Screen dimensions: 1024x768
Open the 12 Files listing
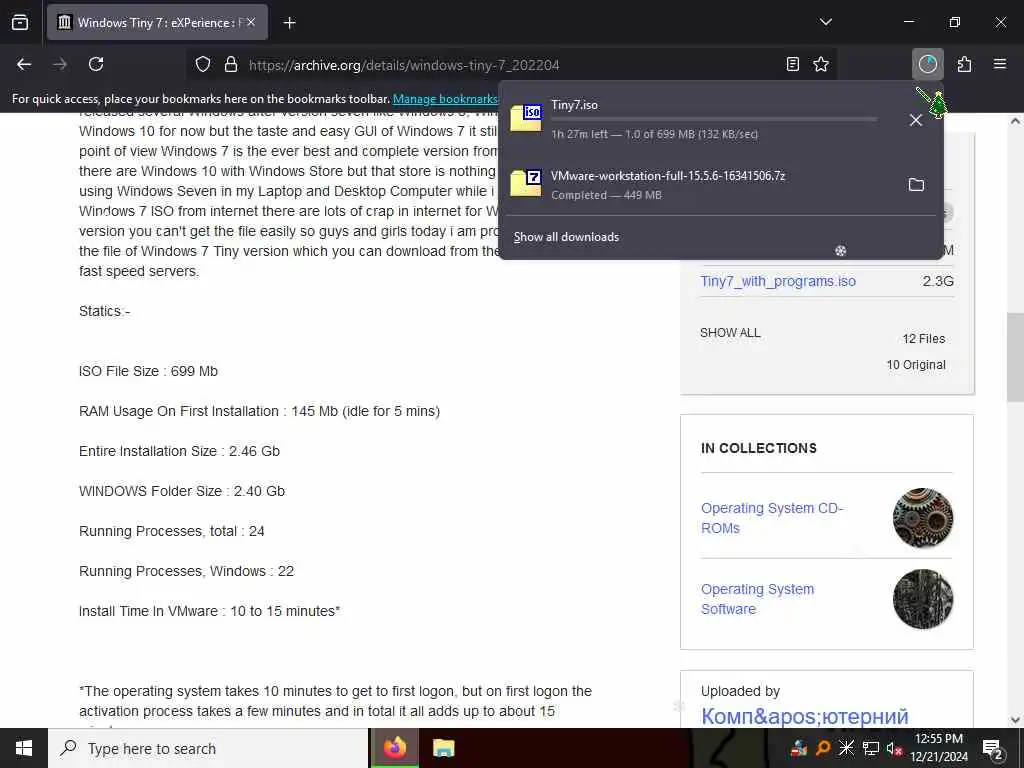[x=923, y=339]
